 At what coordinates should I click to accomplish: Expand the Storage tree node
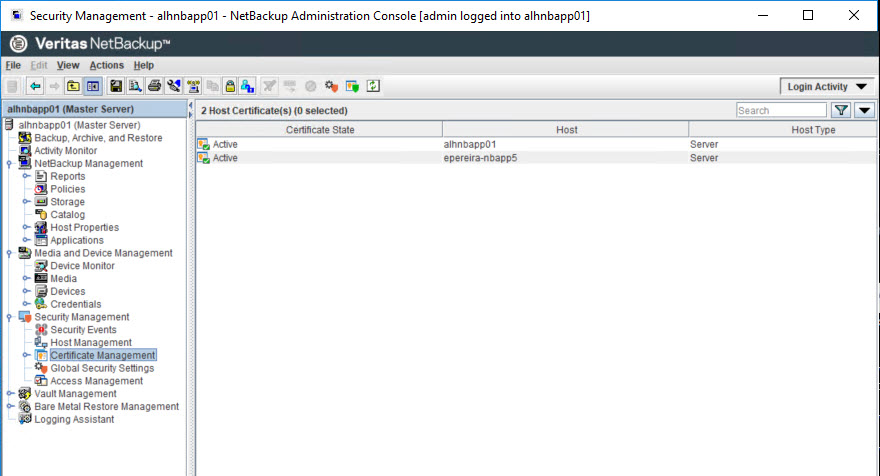(x=26, y=202)
